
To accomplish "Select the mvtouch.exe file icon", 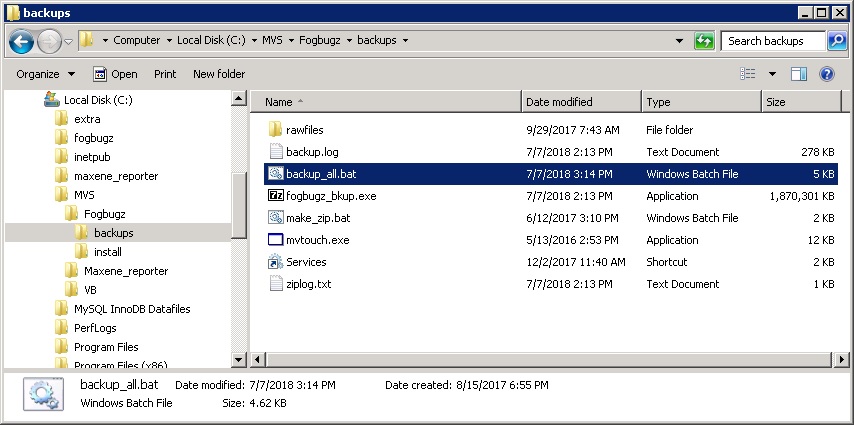I will [x=276, y=240].
